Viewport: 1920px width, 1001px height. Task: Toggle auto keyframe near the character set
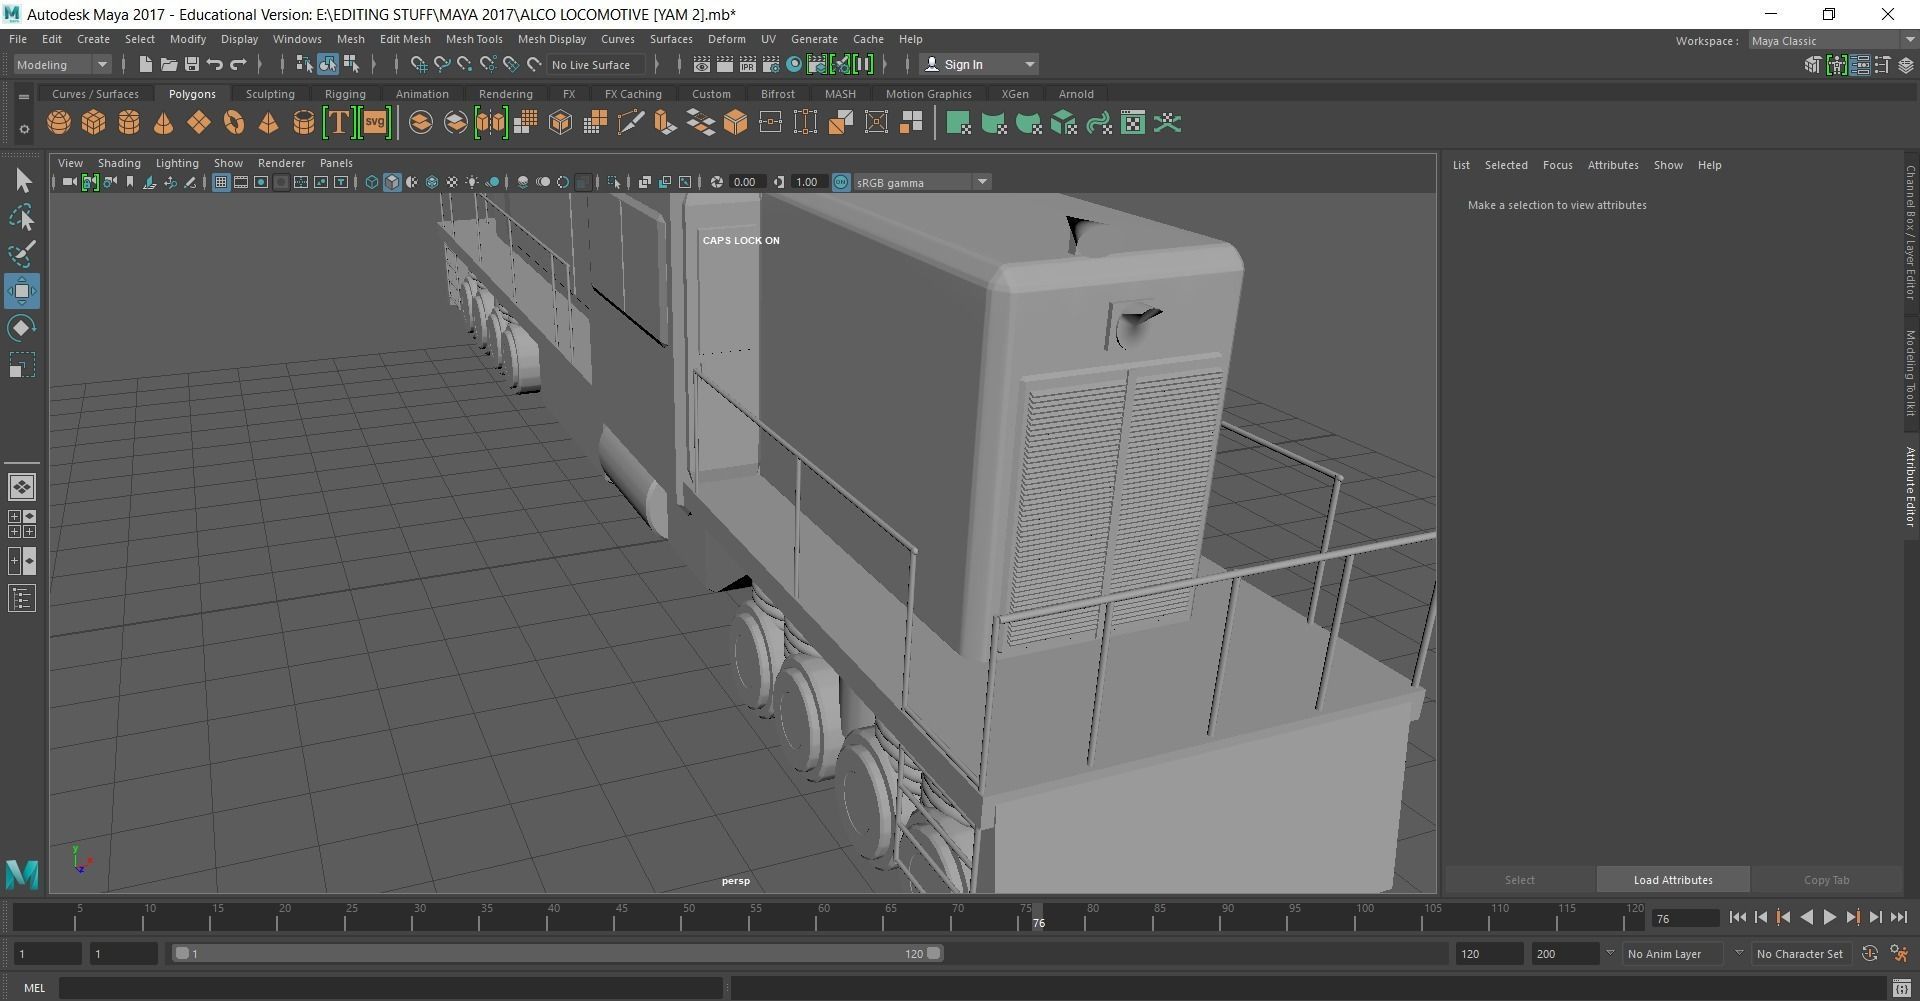(x=1869, y=954)
